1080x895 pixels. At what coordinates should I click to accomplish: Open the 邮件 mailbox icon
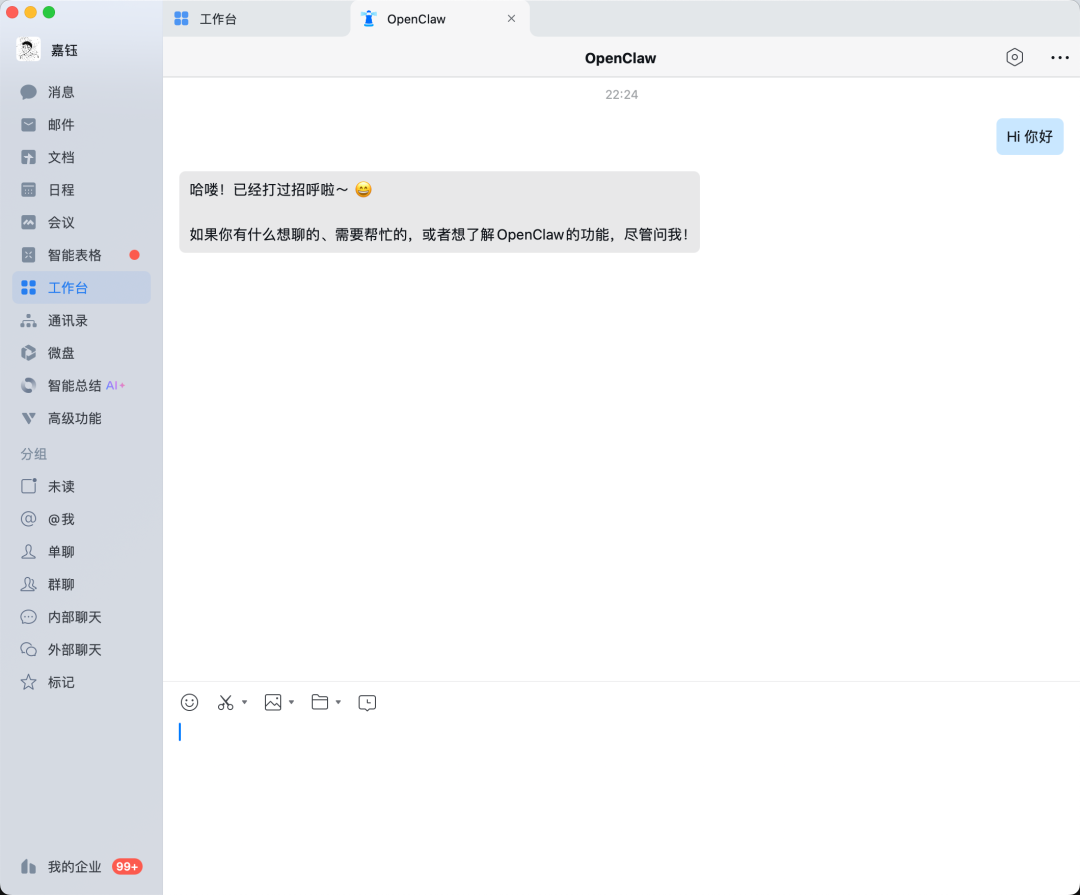click(x=61, y=124)
